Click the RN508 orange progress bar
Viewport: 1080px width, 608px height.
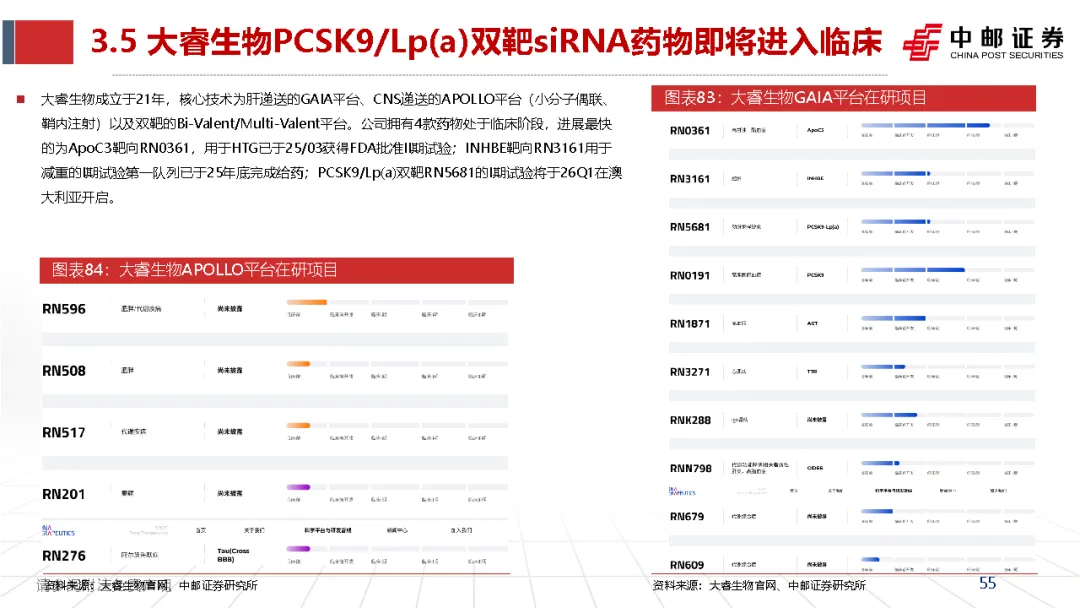[x=298, y=364]
